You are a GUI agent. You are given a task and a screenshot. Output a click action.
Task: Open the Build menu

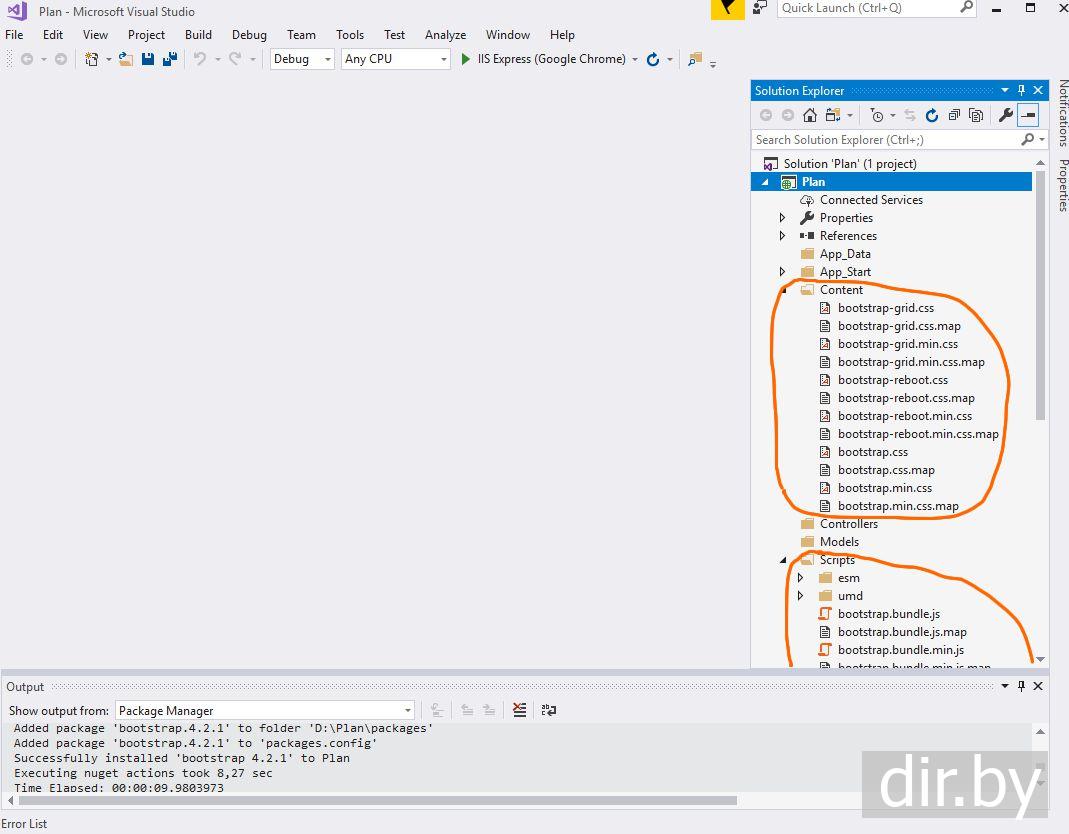pyautogui.click(x=198, y=34)
